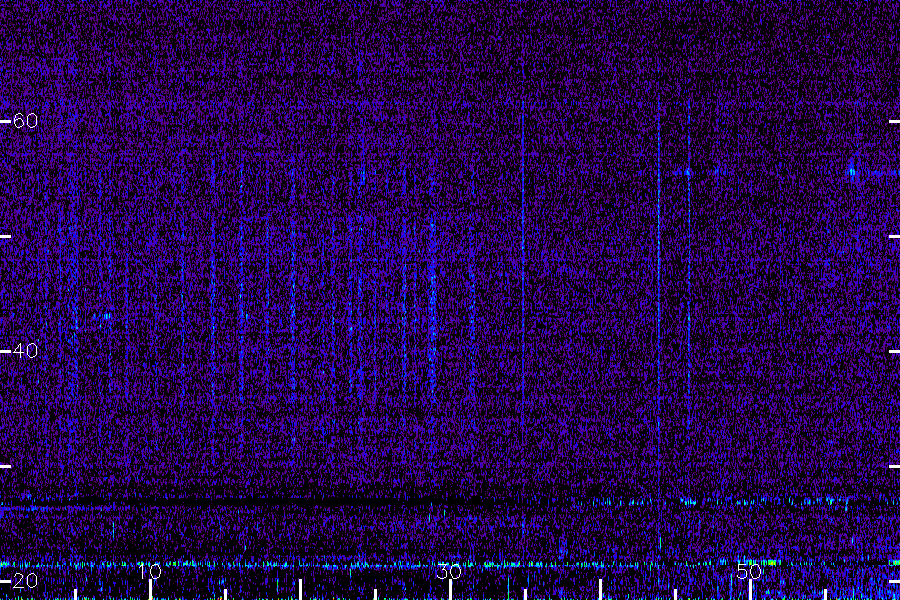This screenshot has height=600, width=900.
Task: Click the 60 label on the vertical axis
Action: pos(25,121)
